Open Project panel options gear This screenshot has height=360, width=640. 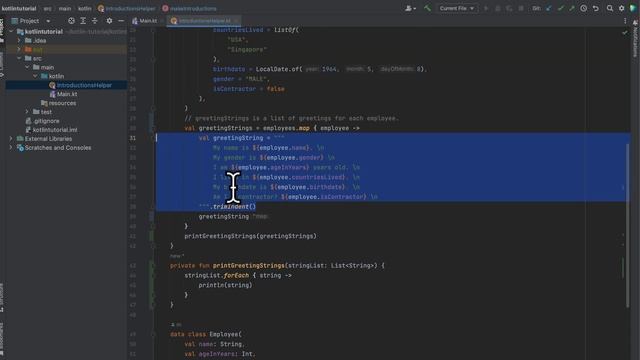point(109,21)
